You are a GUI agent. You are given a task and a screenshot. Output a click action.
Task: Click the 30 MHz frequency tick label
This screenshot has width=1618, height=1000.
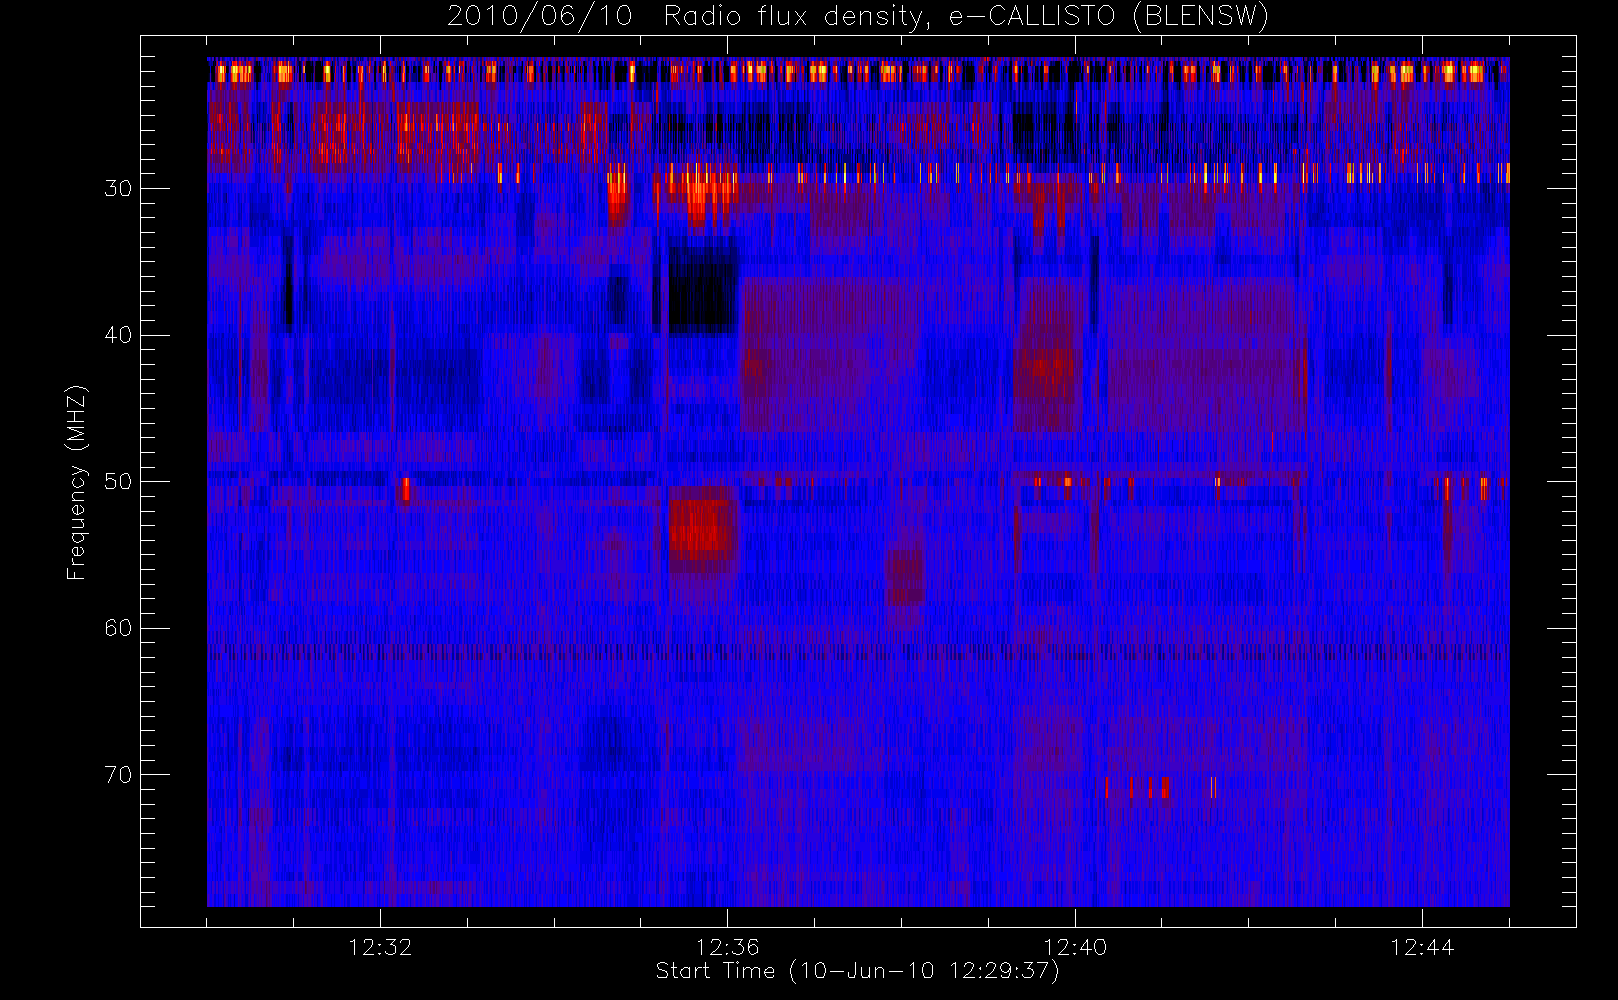coord(118,189)
